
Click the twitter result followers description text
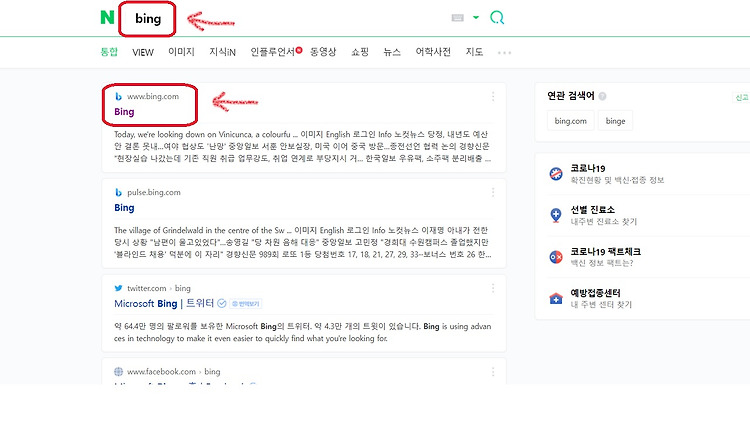pyautogui.click(x=302, y=332)
